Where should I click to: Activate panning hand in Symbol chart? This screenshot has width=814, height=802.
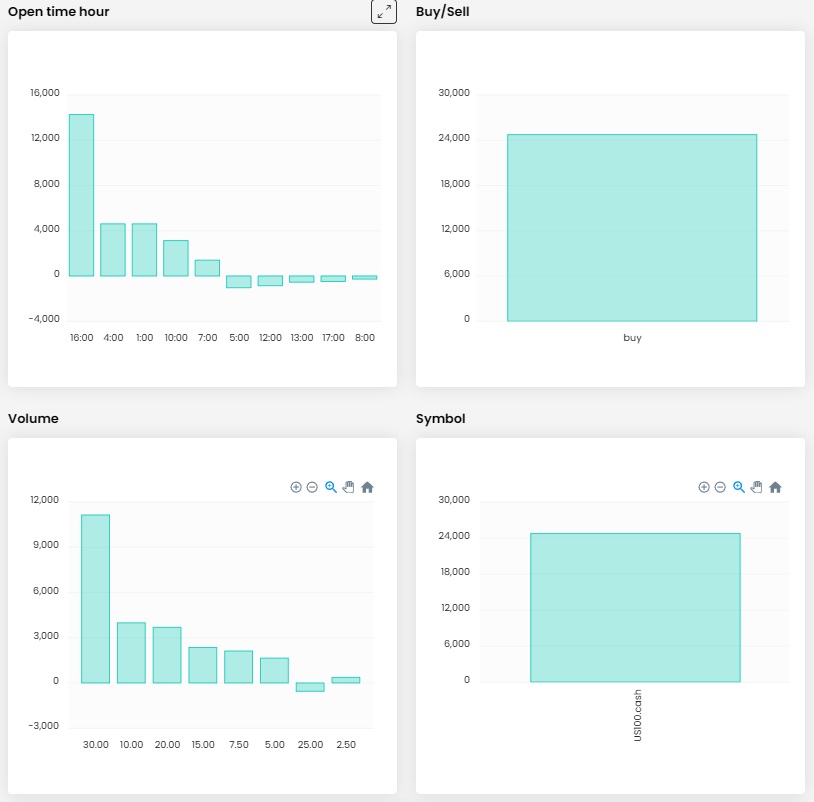[x=756, y=487]
